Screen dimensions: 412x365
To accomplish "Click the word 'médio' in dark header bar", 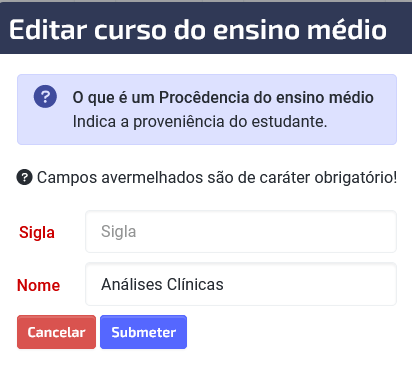I will pos(347,30).
